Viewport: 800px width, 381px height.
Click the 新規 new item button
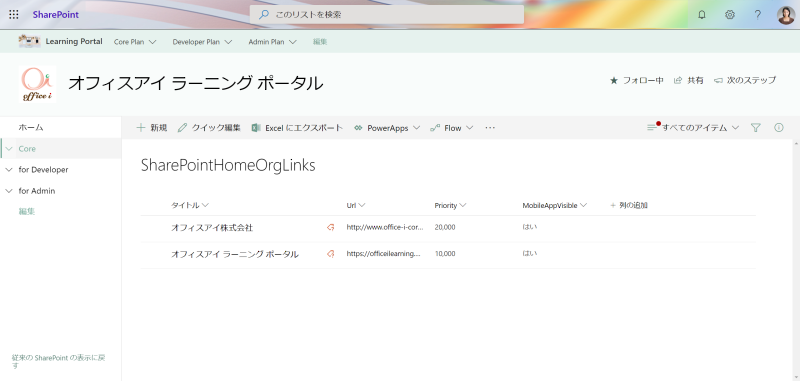(152, 128)
